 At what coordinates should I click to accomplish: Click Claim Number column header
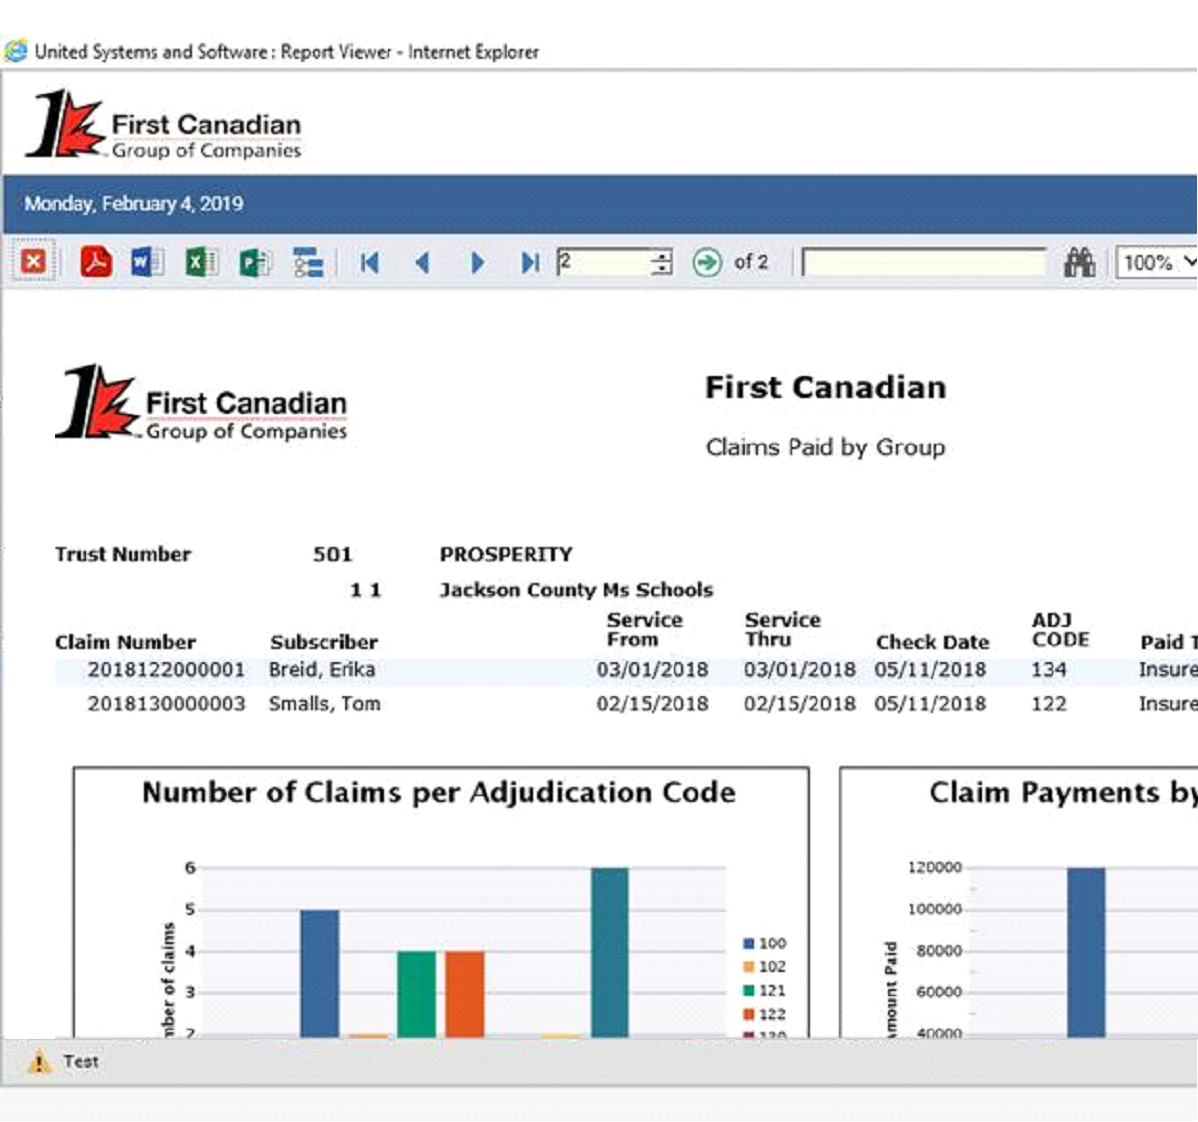125,642
